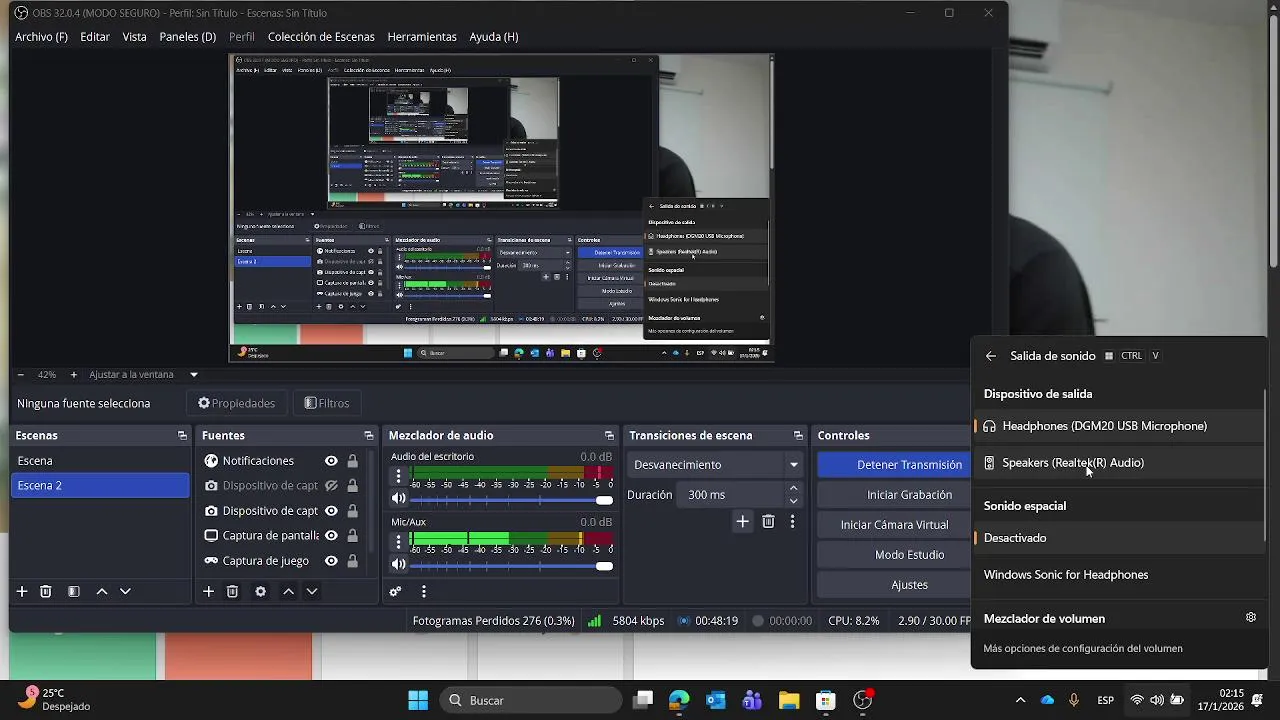Viewport: 1280px width, 720px height.
Task: Click Iniciar Grabación button
Action: pos(894,494)
